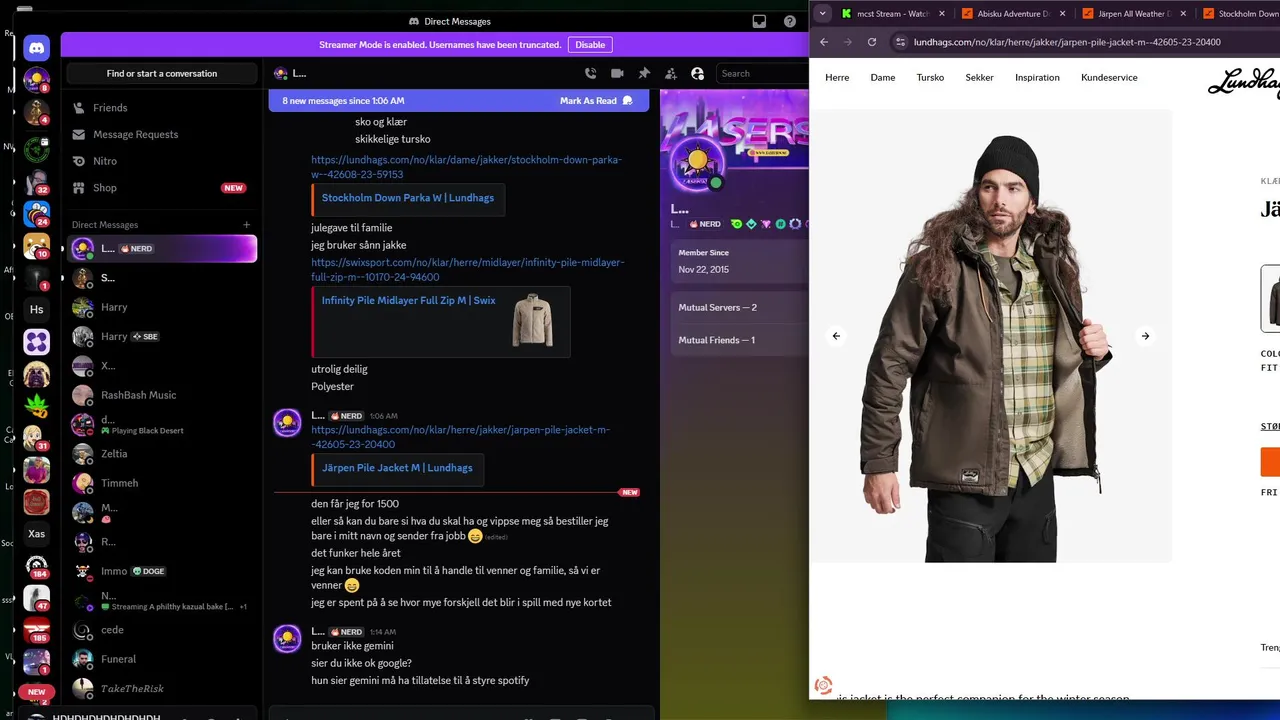Open Swix midlayer jacket thumbnail
This screenshot has height=720, width=1280.
(532, 320)
